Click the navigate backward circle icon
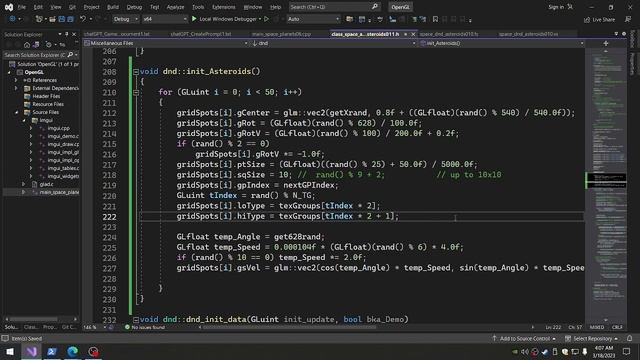 click(12, 19)
